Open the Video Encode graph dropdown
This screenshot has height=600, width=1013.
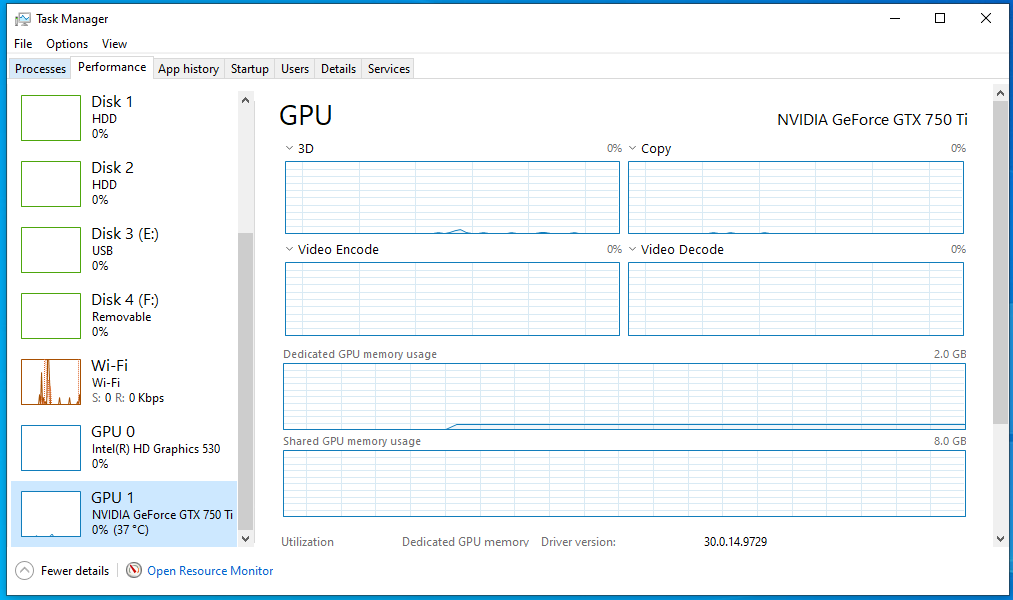(288, 249)
